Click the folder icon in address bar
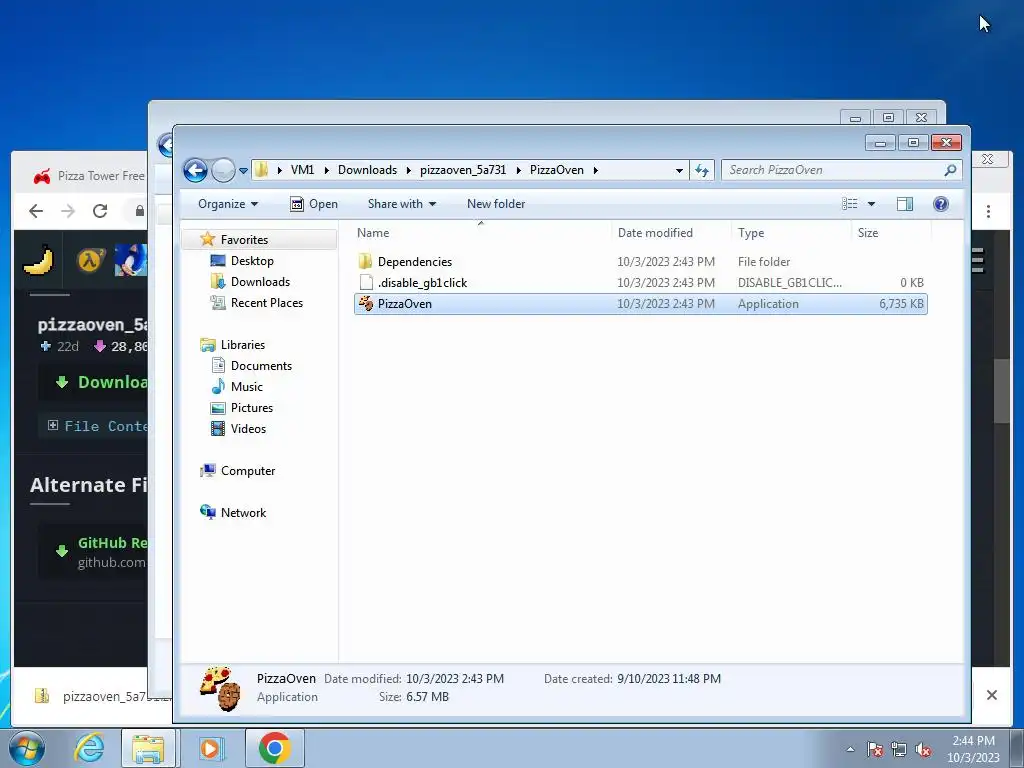 coord(261,170)
